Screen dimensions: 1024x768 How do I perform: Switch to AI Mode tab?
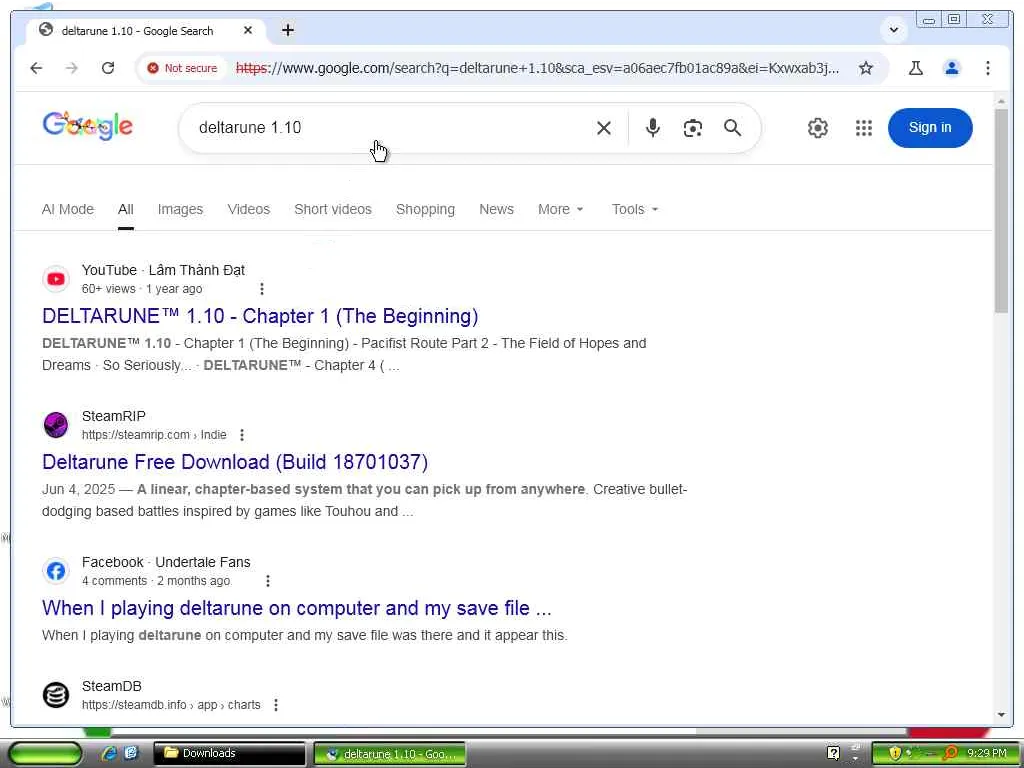point(68,209)
